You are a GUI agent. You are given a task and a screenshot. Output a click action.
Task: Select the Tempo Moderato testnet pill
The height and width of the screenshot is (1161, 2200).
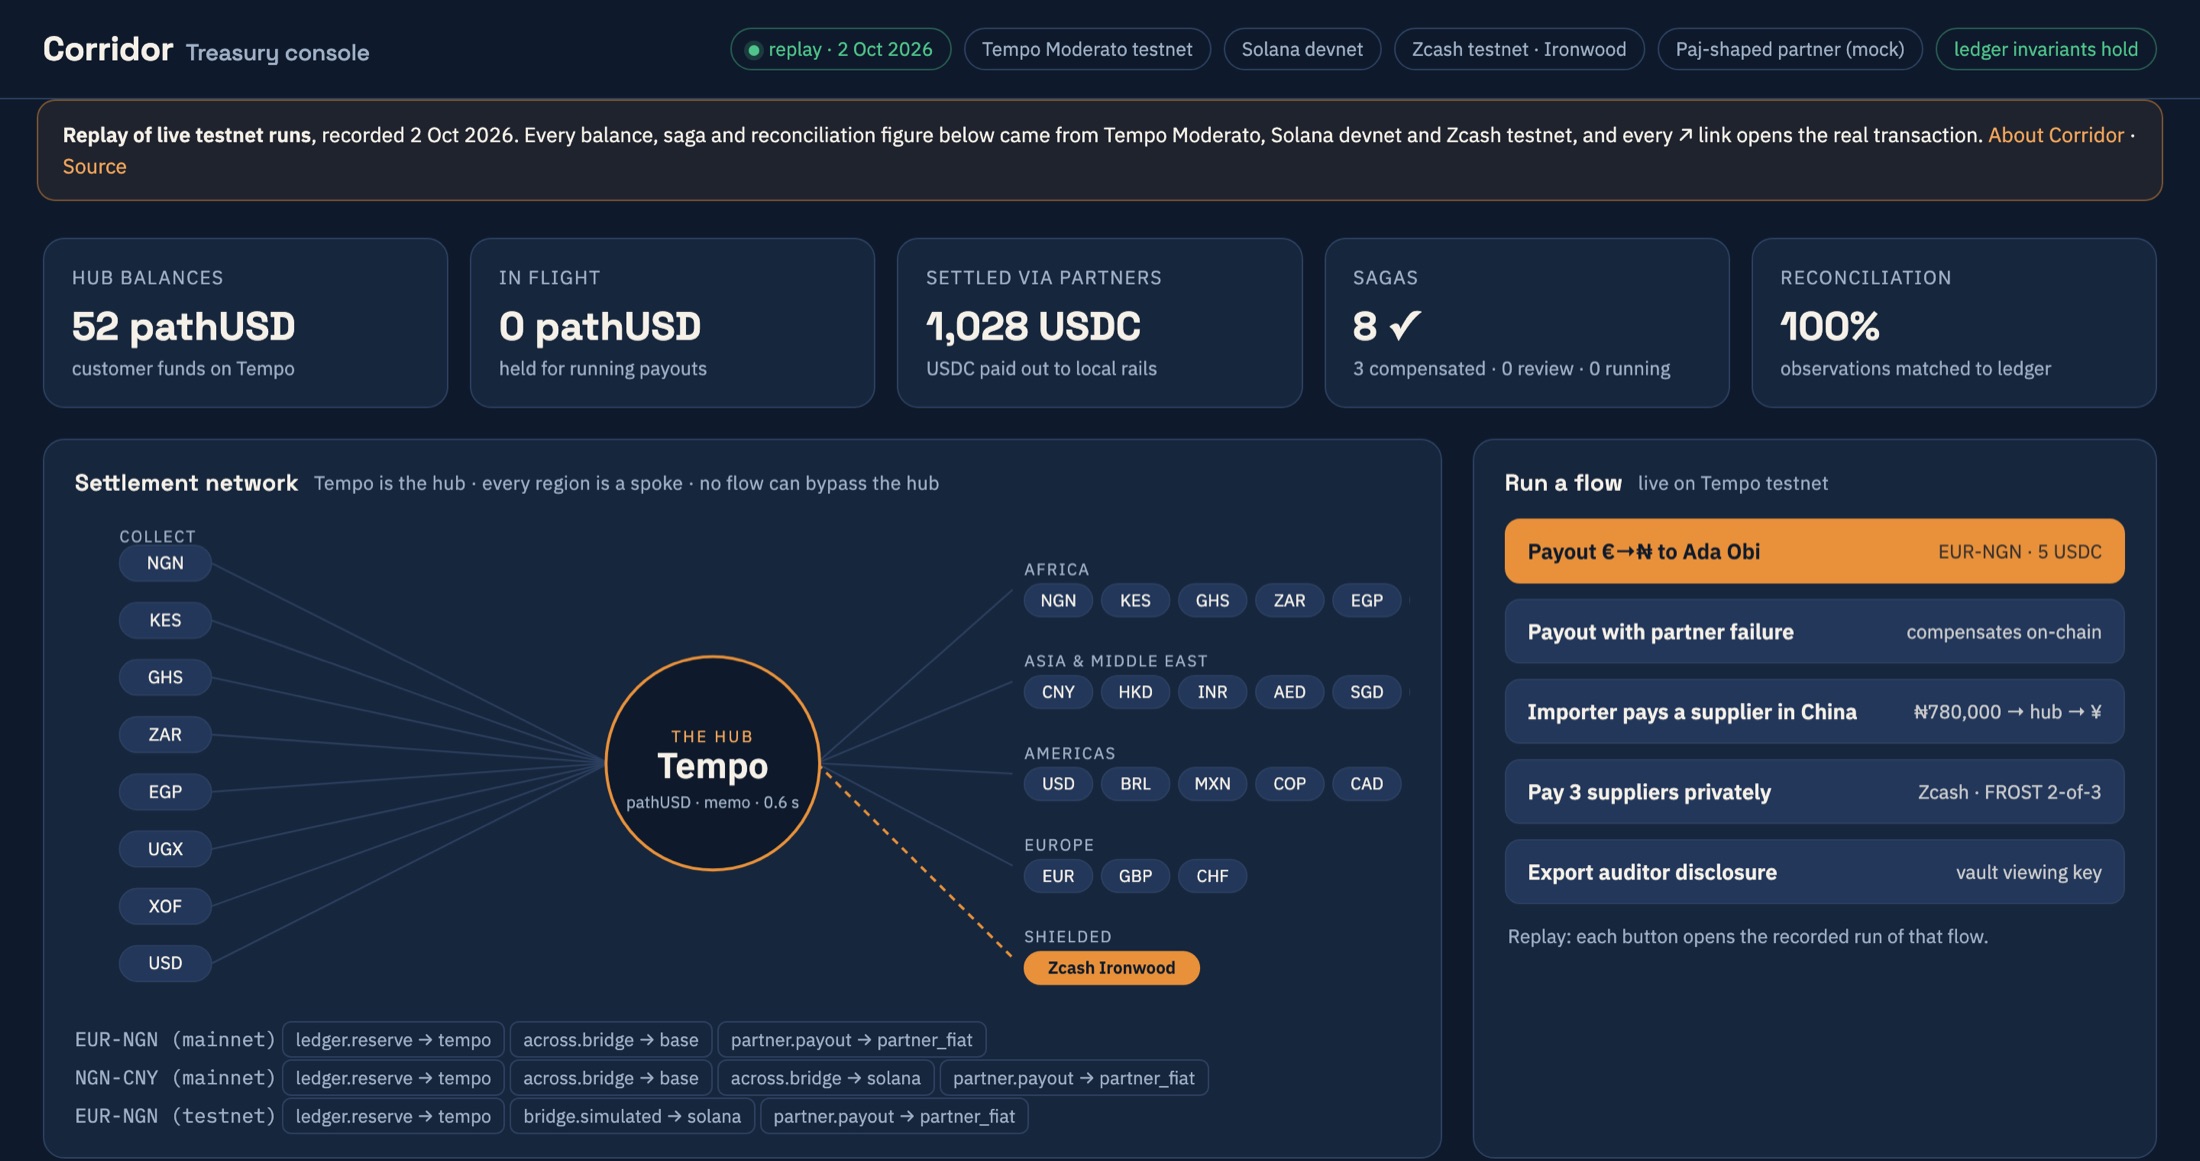pyautogui.click(x=1087, y=49)
